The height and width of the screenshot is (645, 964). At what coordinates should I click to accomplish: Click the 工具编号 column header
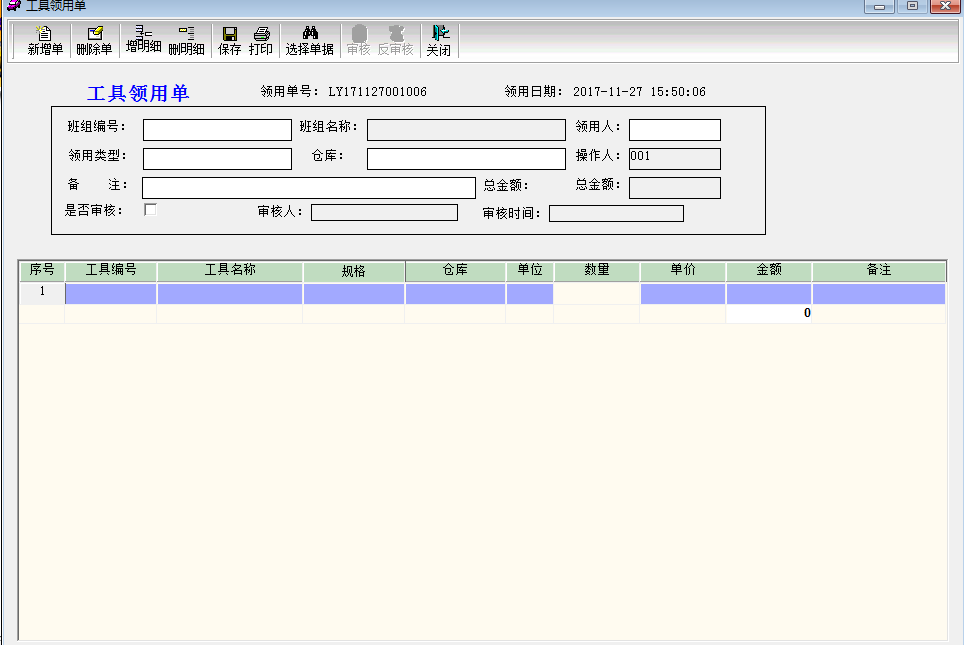point(111,271)
